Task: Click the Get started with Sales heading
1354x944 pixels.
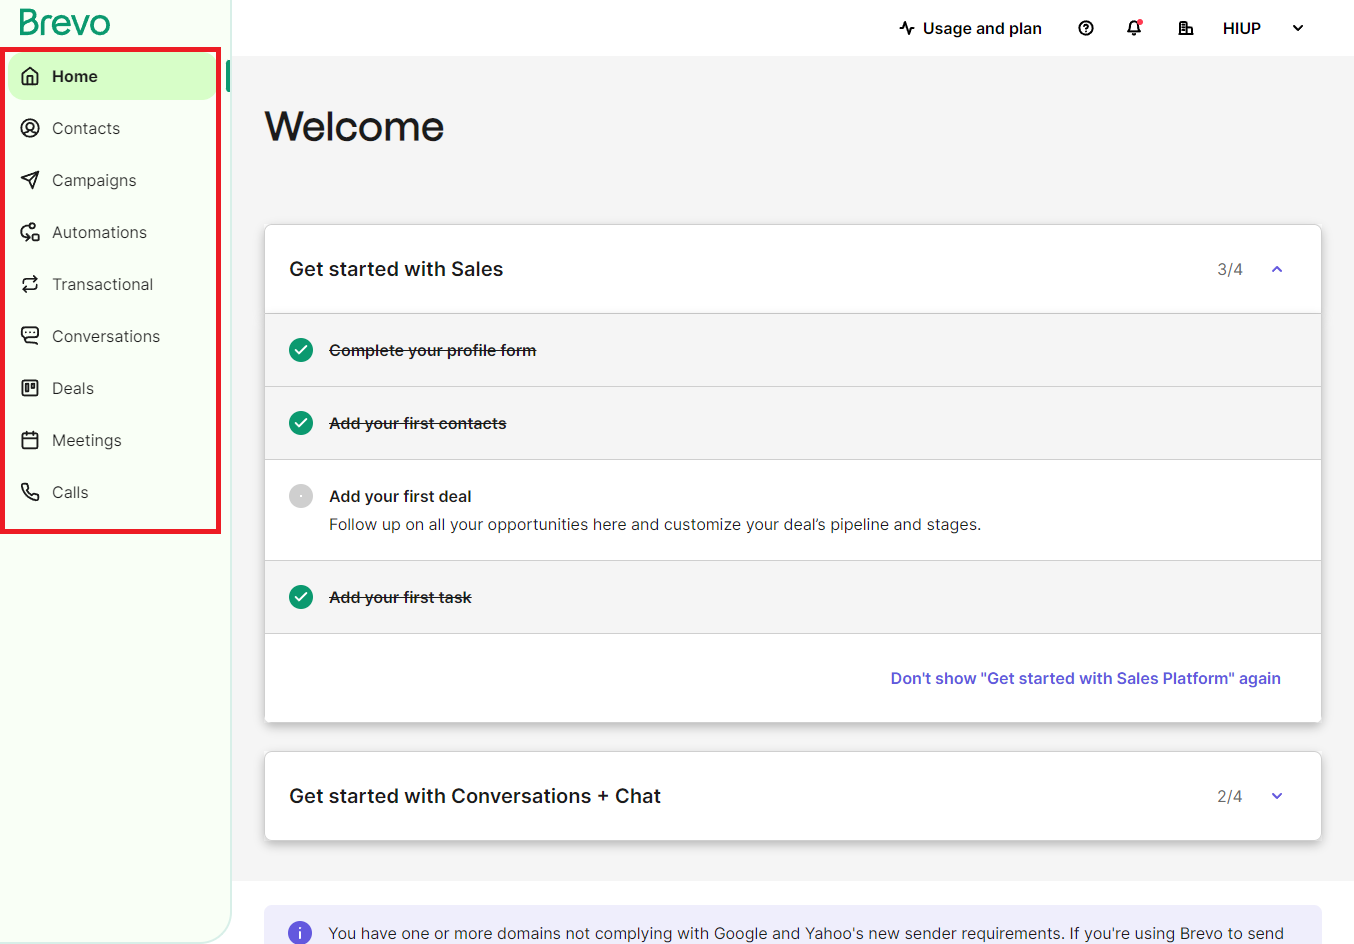Action: [x=396, y=269]
